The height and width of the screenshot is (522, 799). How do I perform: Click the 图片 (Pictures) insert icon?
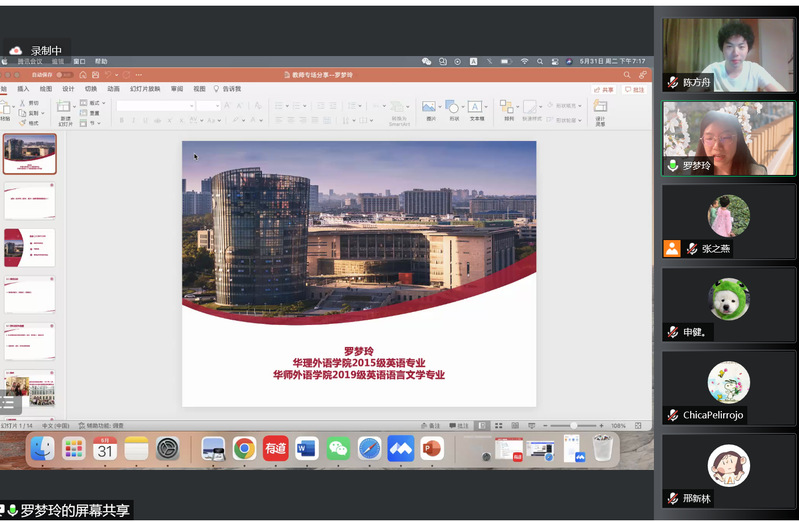(x=430, y=108)
